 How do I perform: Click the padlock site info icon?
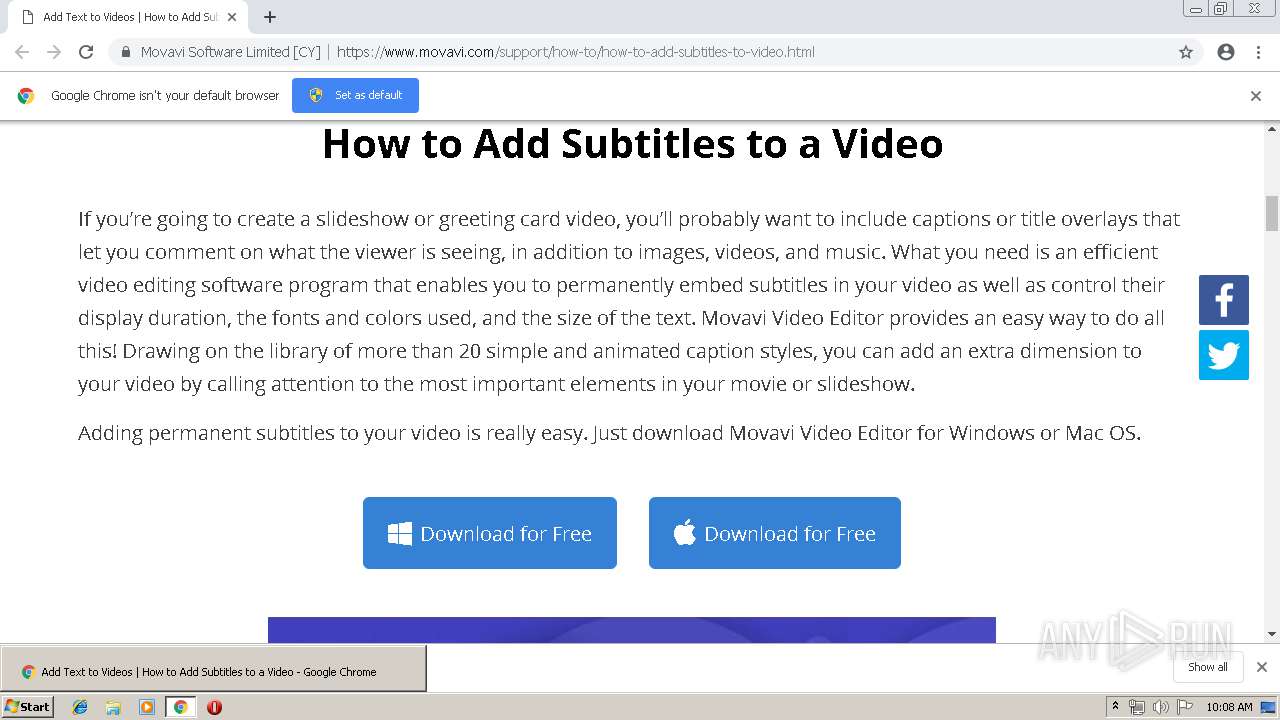click(126, 52)
